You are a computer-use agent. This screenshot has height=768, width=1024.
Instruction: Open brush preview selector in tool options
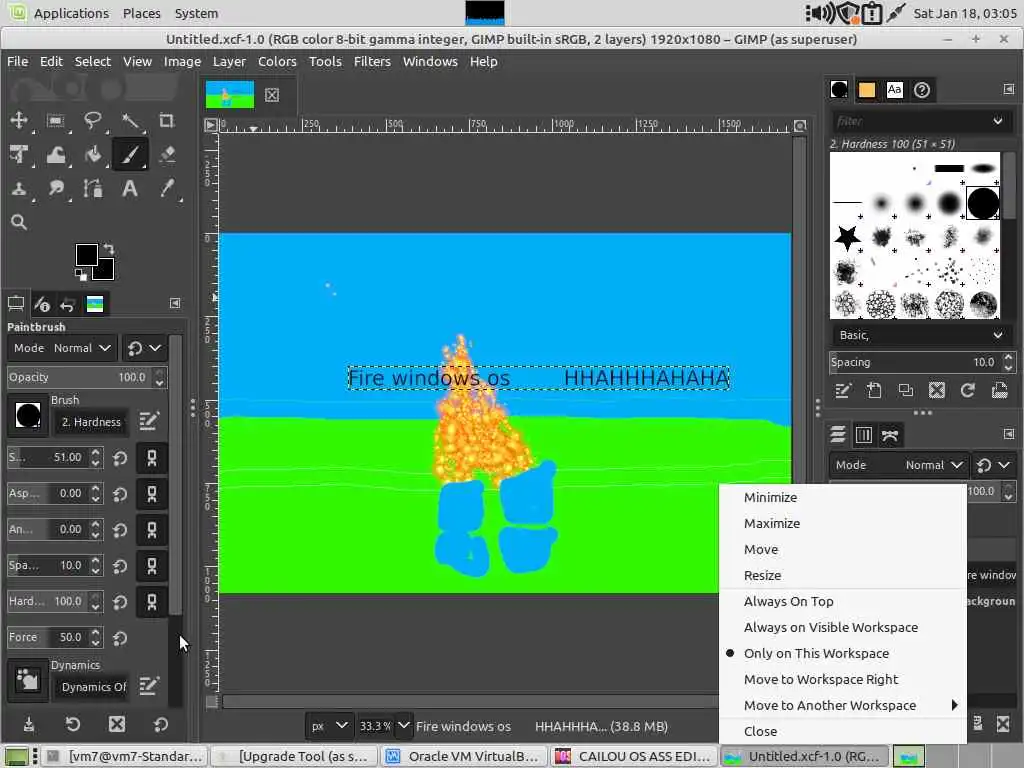pos(28,415)
